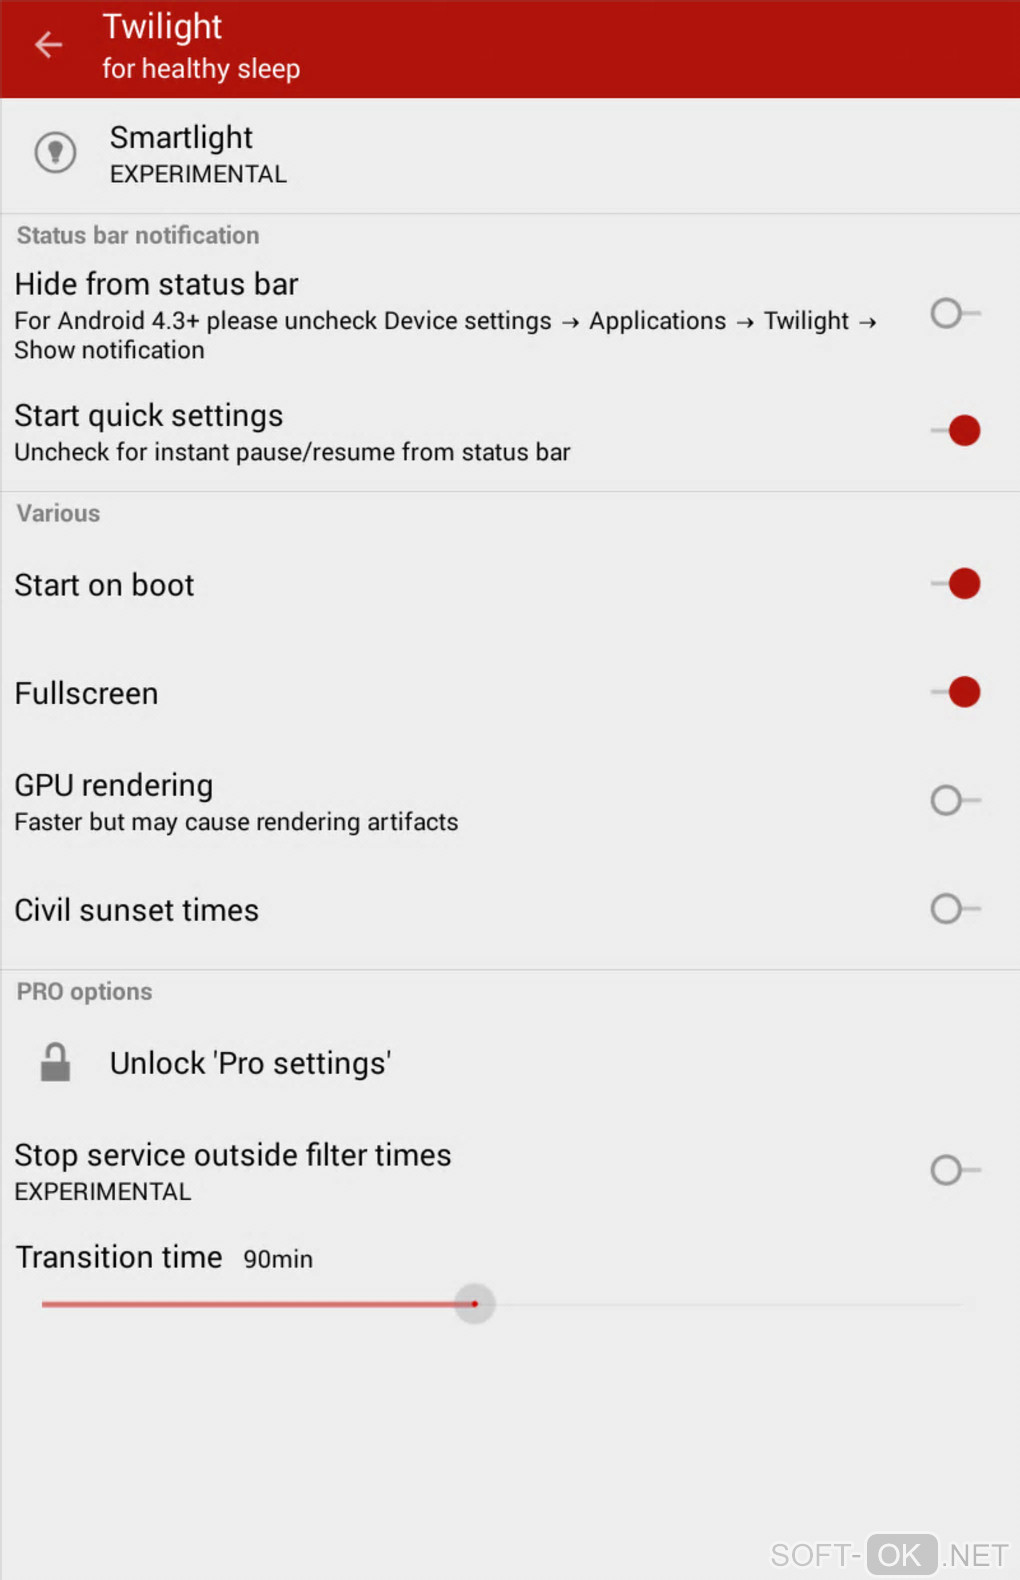1020x1580 pixels.
Task: Enable GPU rendering switch
Action: (955, 800)
